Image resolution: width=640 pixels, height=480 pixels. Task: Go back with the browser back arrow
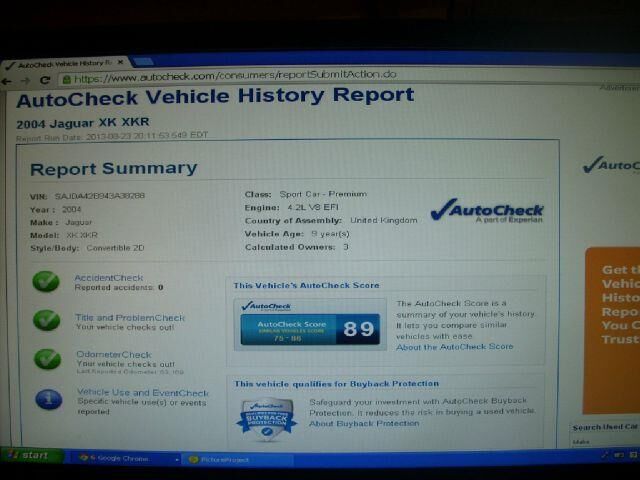tap(7, 82)
